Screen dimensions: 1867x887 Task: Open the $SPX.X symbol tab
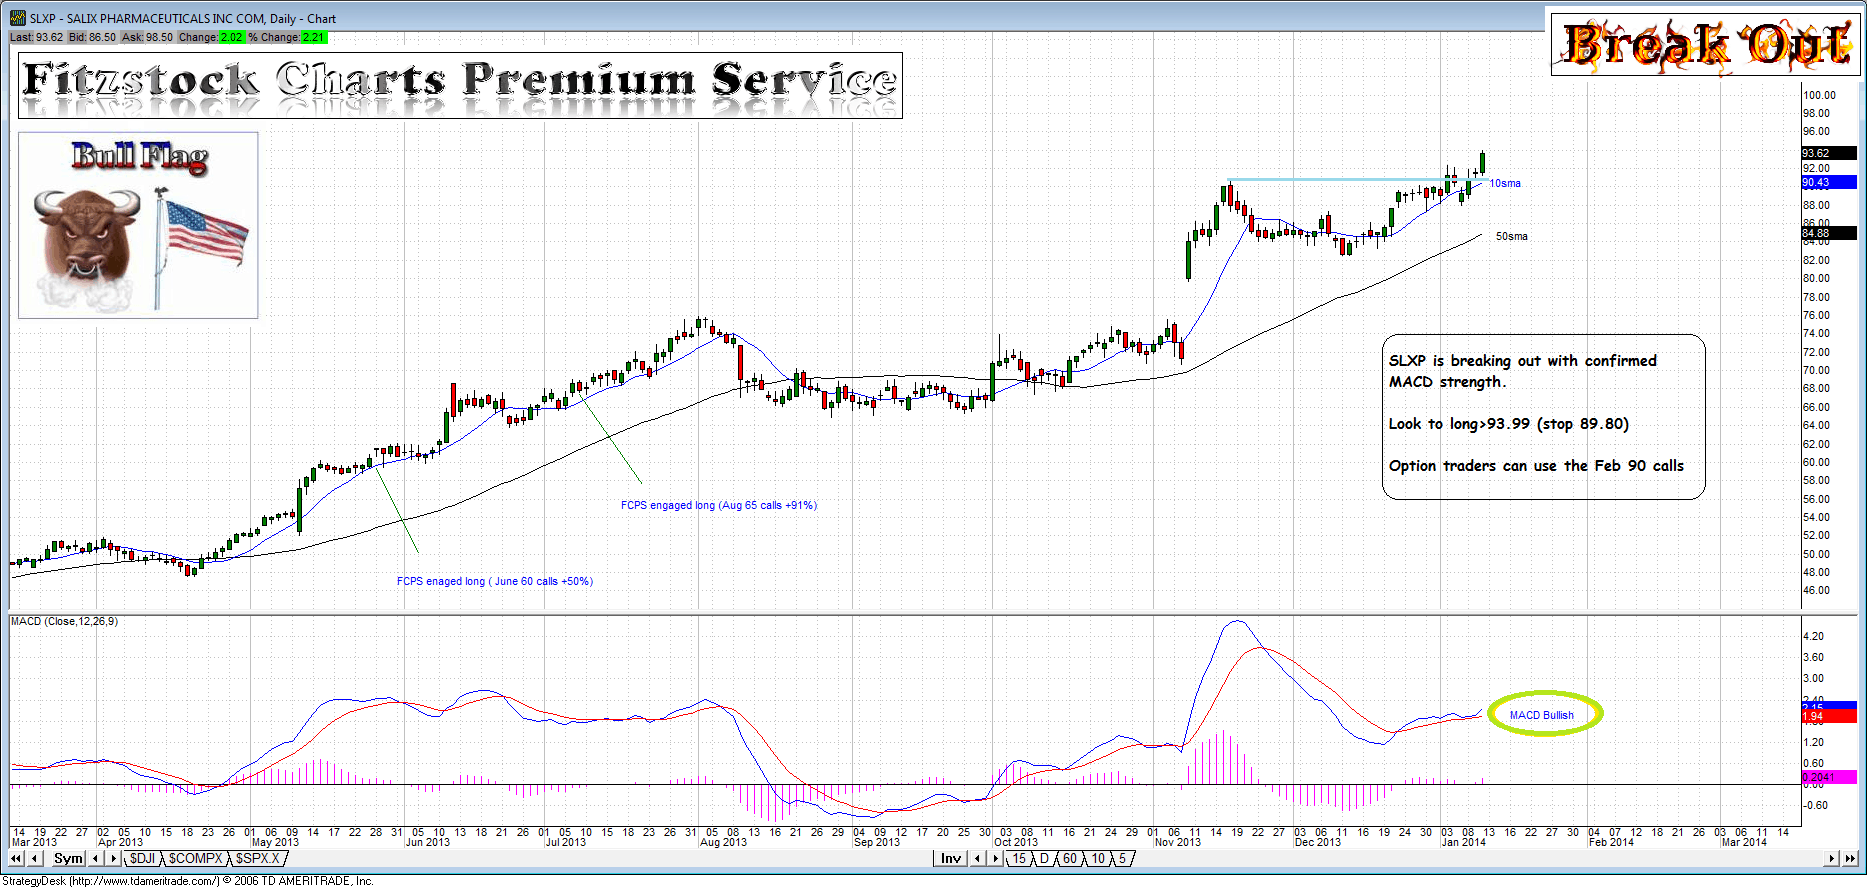click(x=257, y=858)
